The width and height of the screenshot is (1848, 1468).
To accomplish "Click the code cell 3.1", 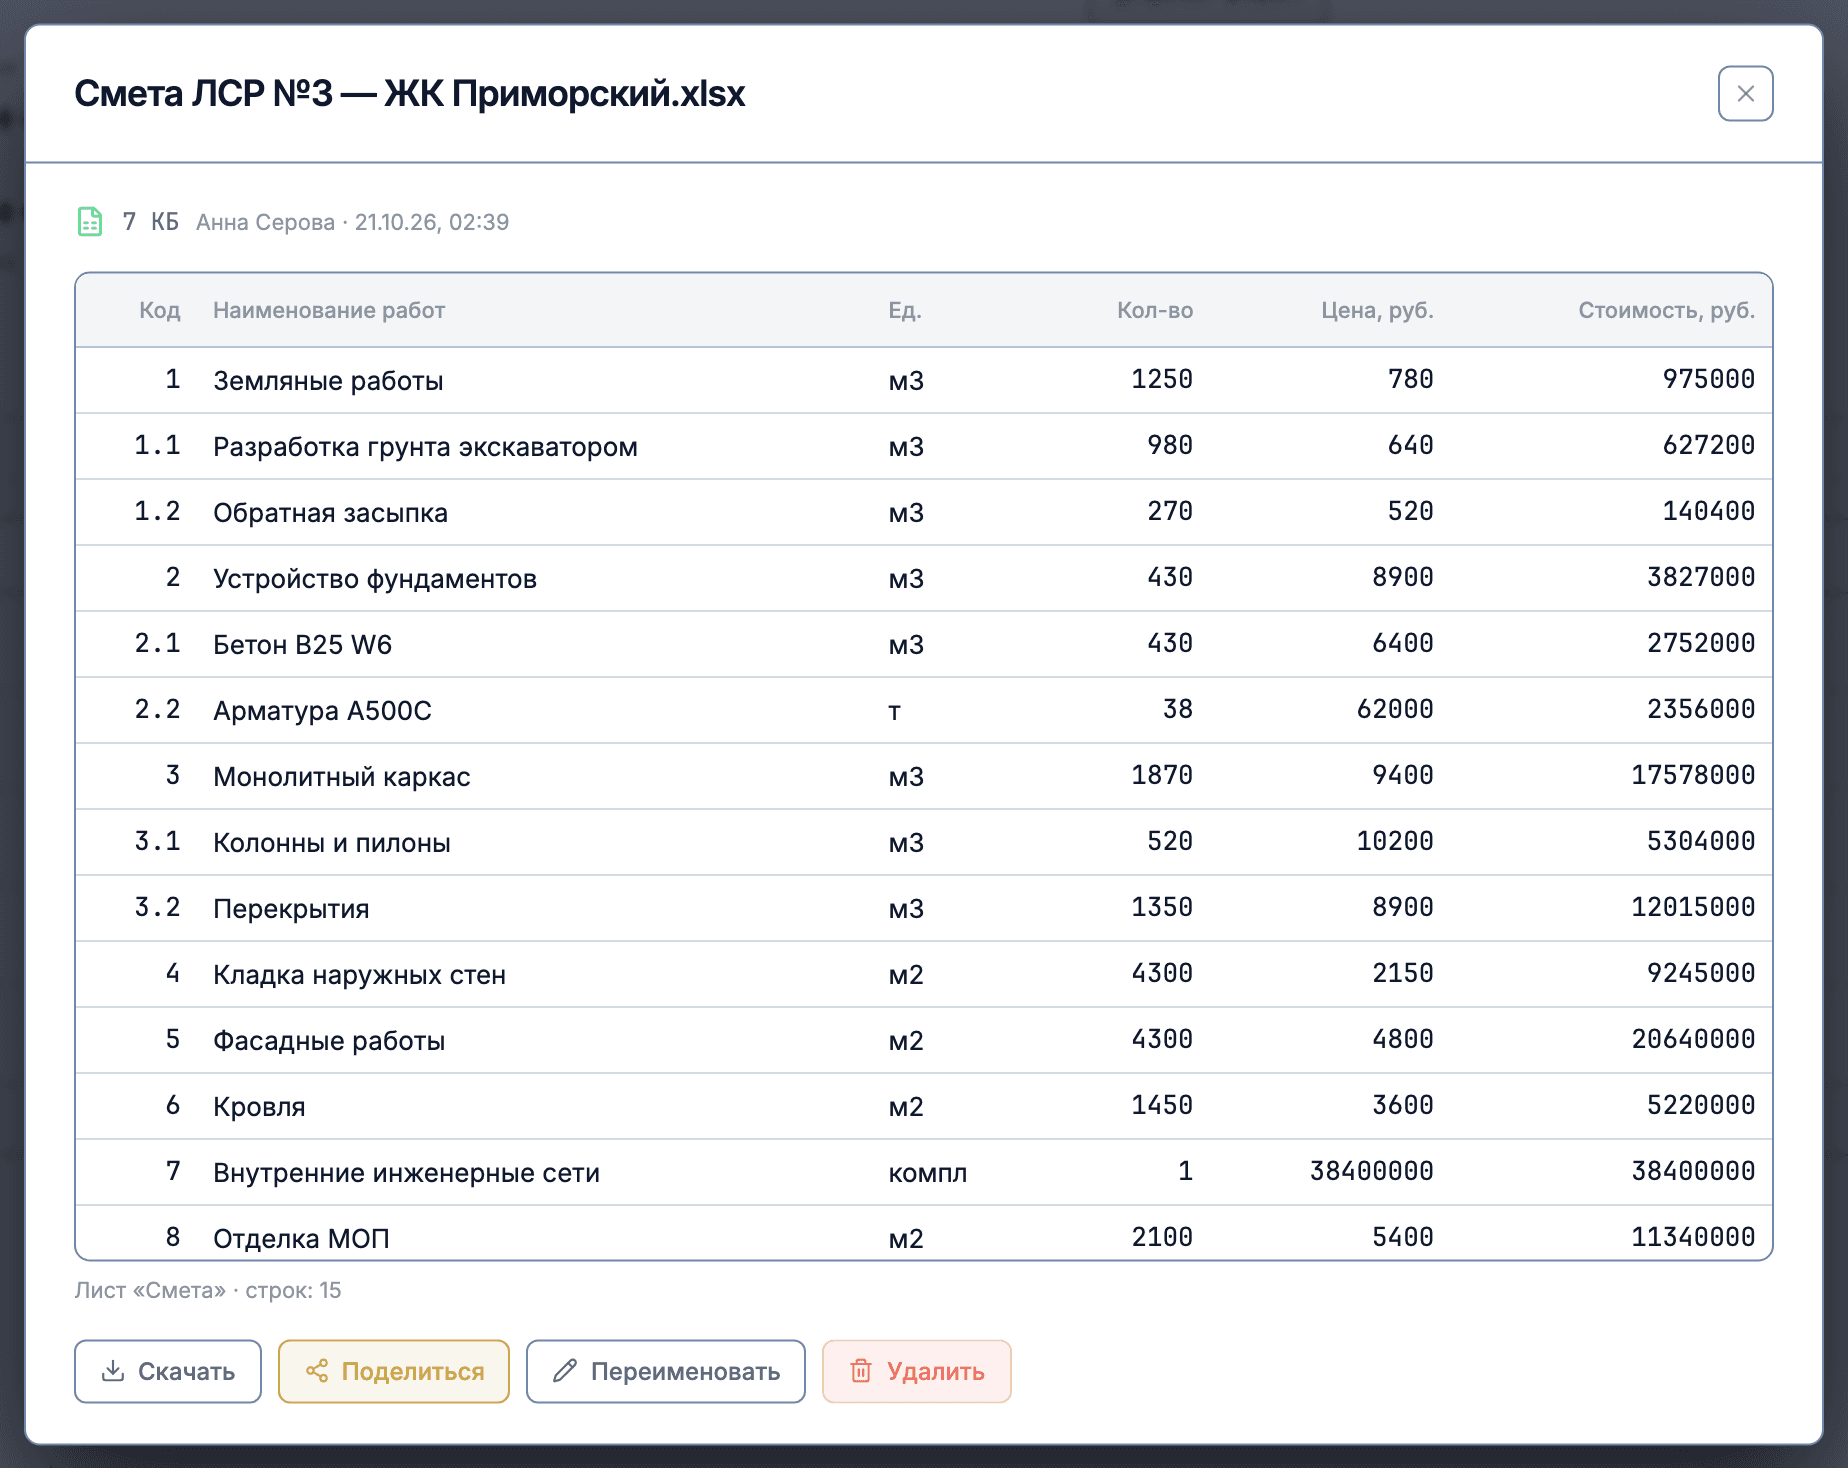I will click(158, 841).
